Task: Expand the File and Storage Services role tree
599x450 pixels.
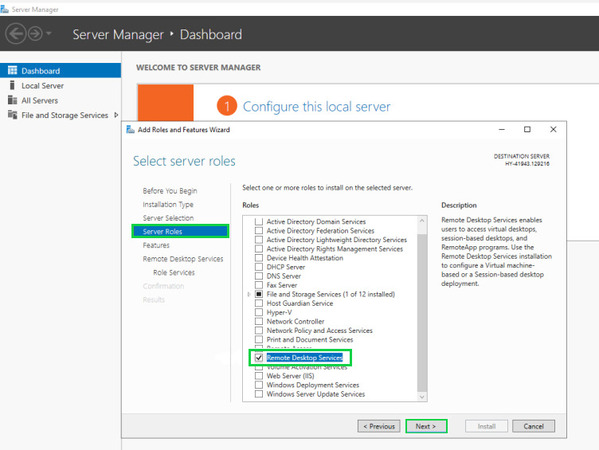Action: (249, 294)
